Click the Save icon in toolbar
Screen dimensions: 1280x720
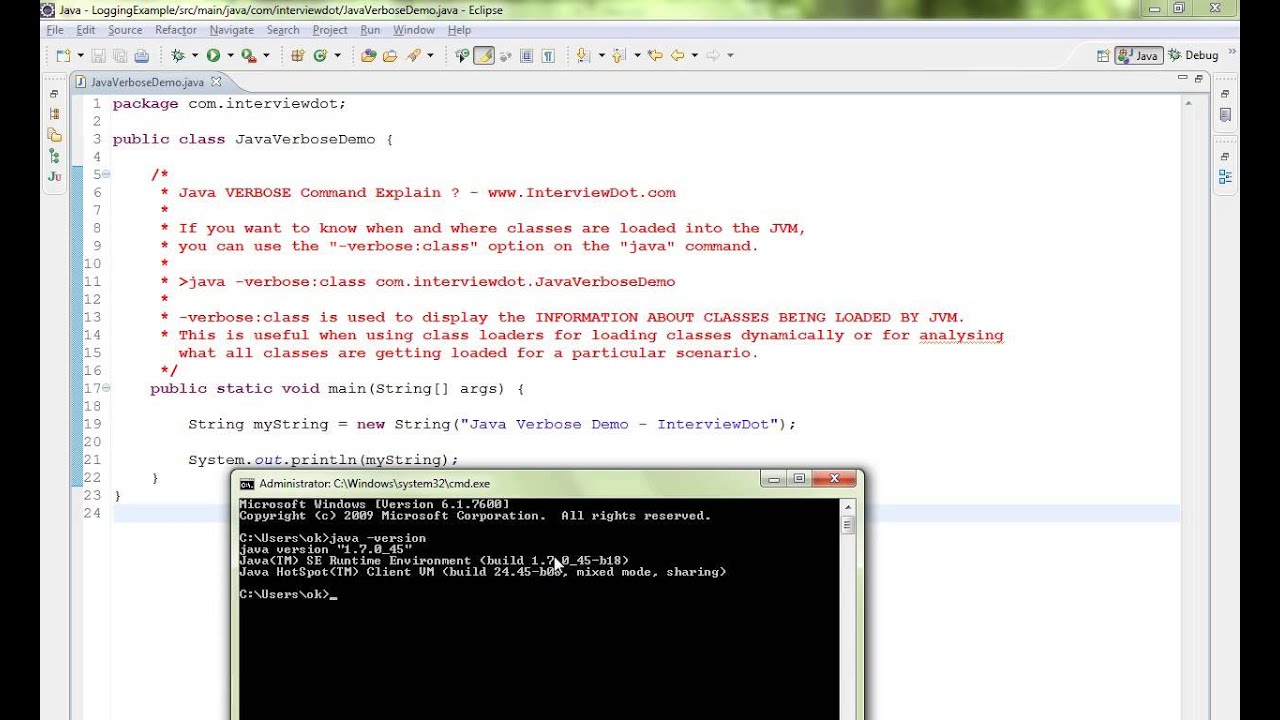(x=98, y=56)
